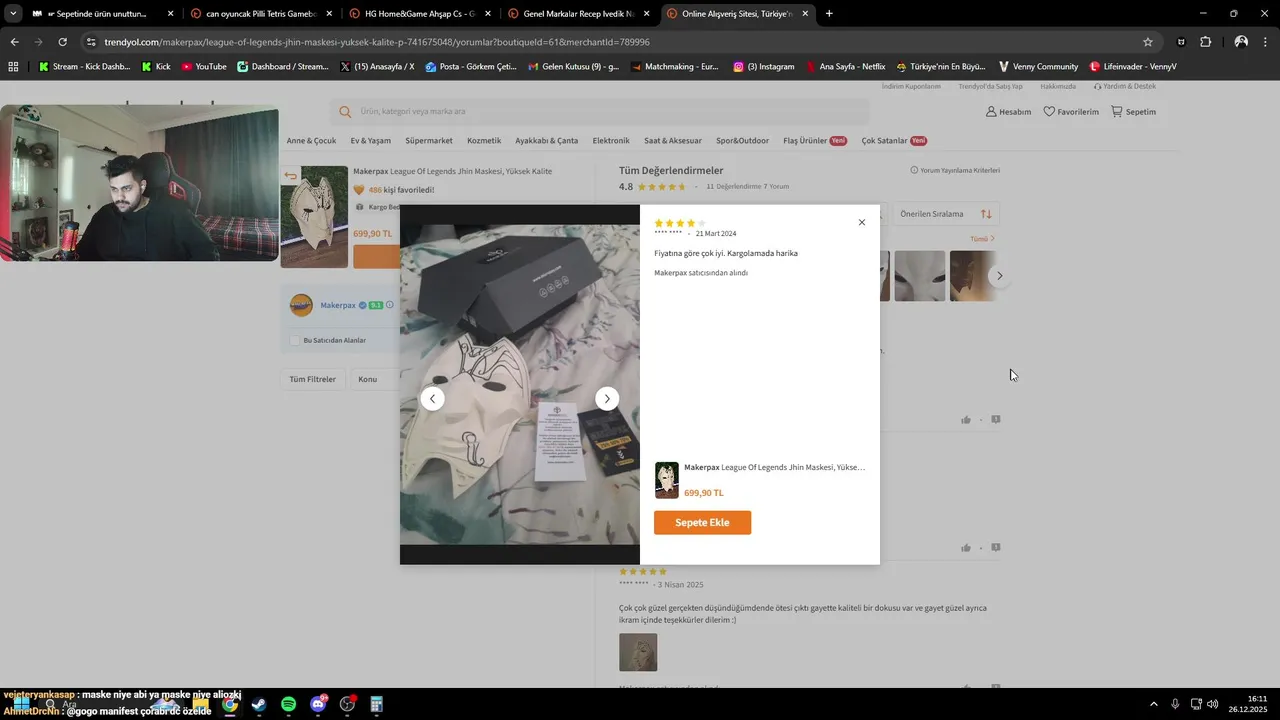
Task: Open Yorum Yayınlama Kriterleri info link
Action: pyautogui.click(x=955, y=170)
